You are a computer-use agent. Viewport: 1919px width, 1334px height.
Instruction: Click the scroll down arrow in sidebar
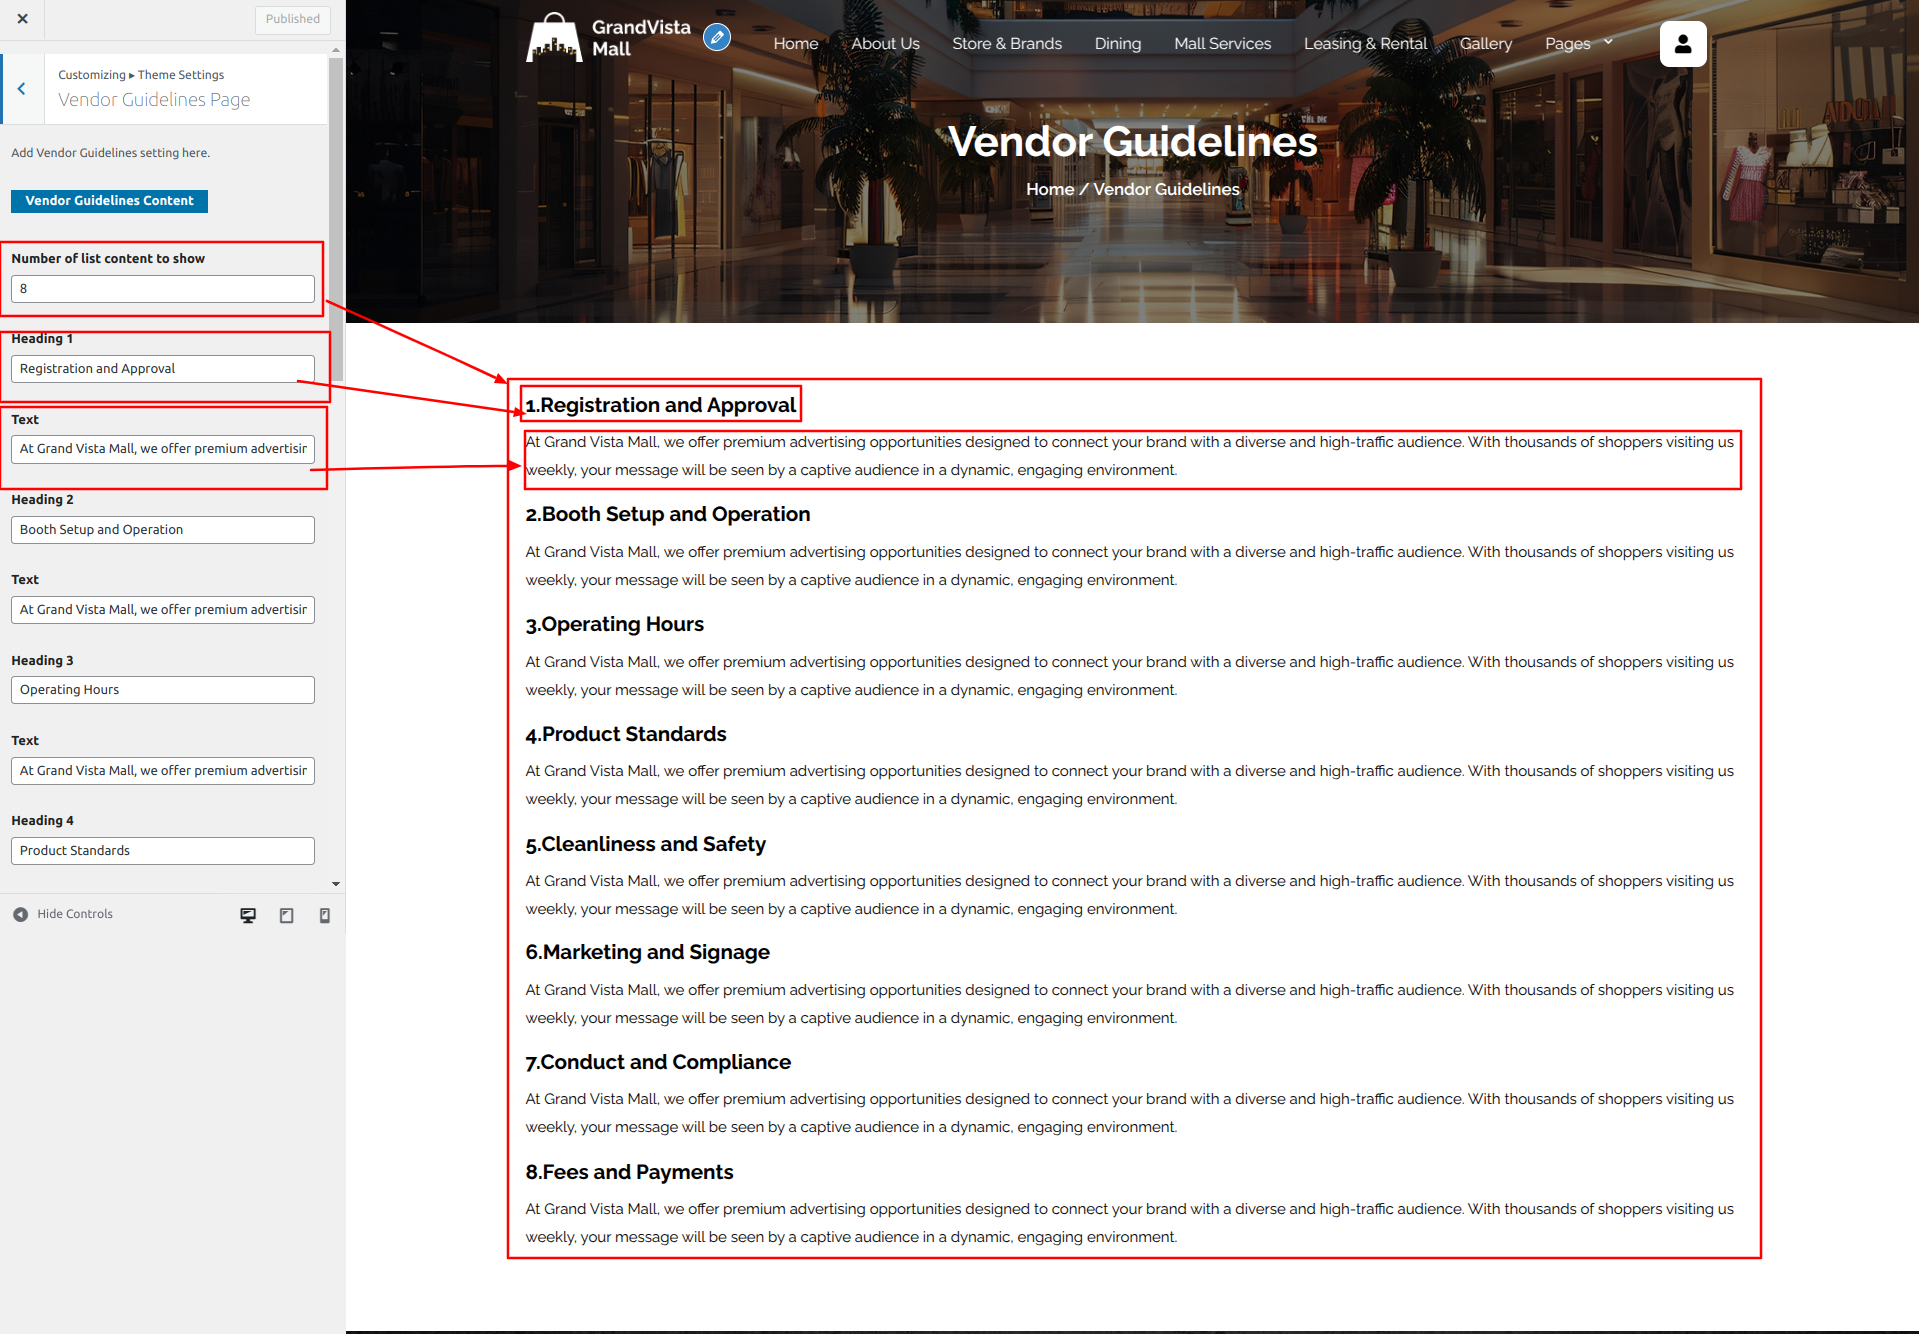click(x=336, y=884)
